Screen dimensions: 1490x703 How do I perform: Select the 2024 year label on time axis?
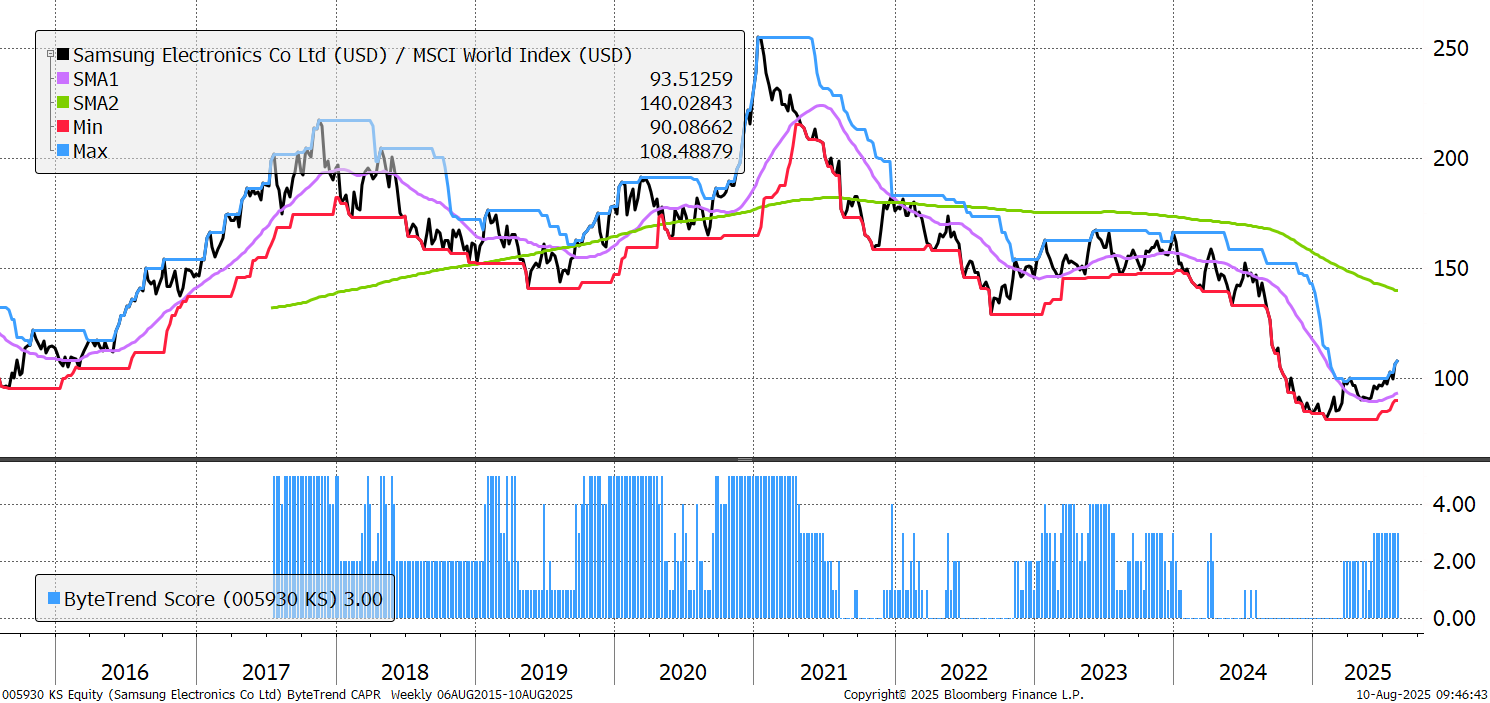[x=1242, y=672]
